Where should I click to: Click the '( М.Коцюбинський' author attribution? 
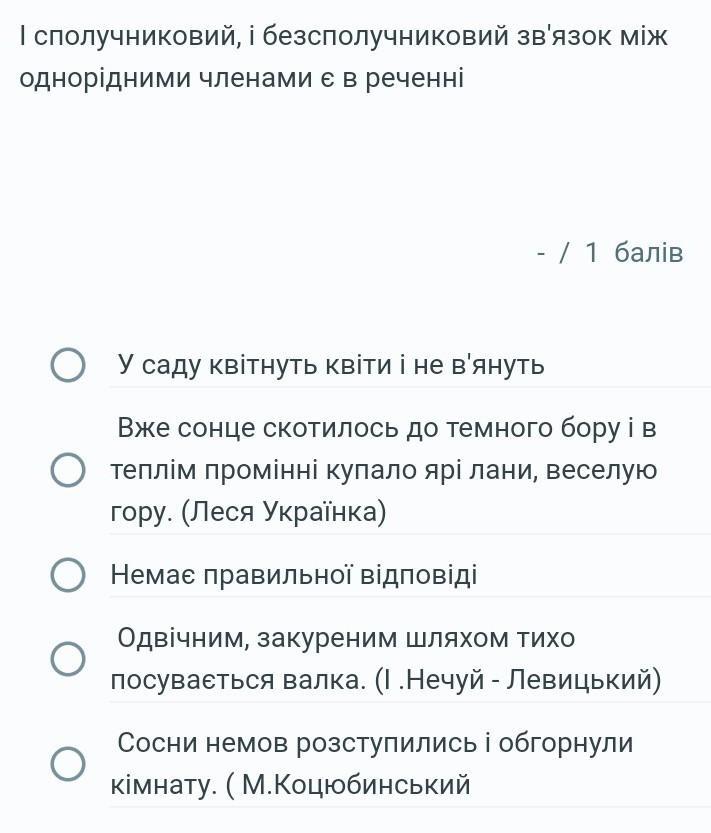(x=348, y=784)
